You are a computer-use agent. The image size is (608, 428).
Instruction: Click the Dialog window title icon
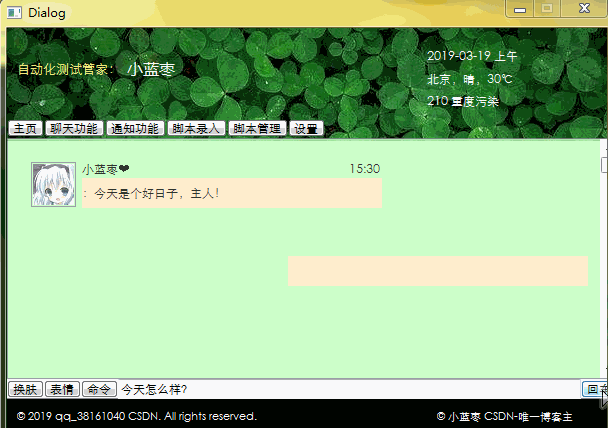point(14,12)
